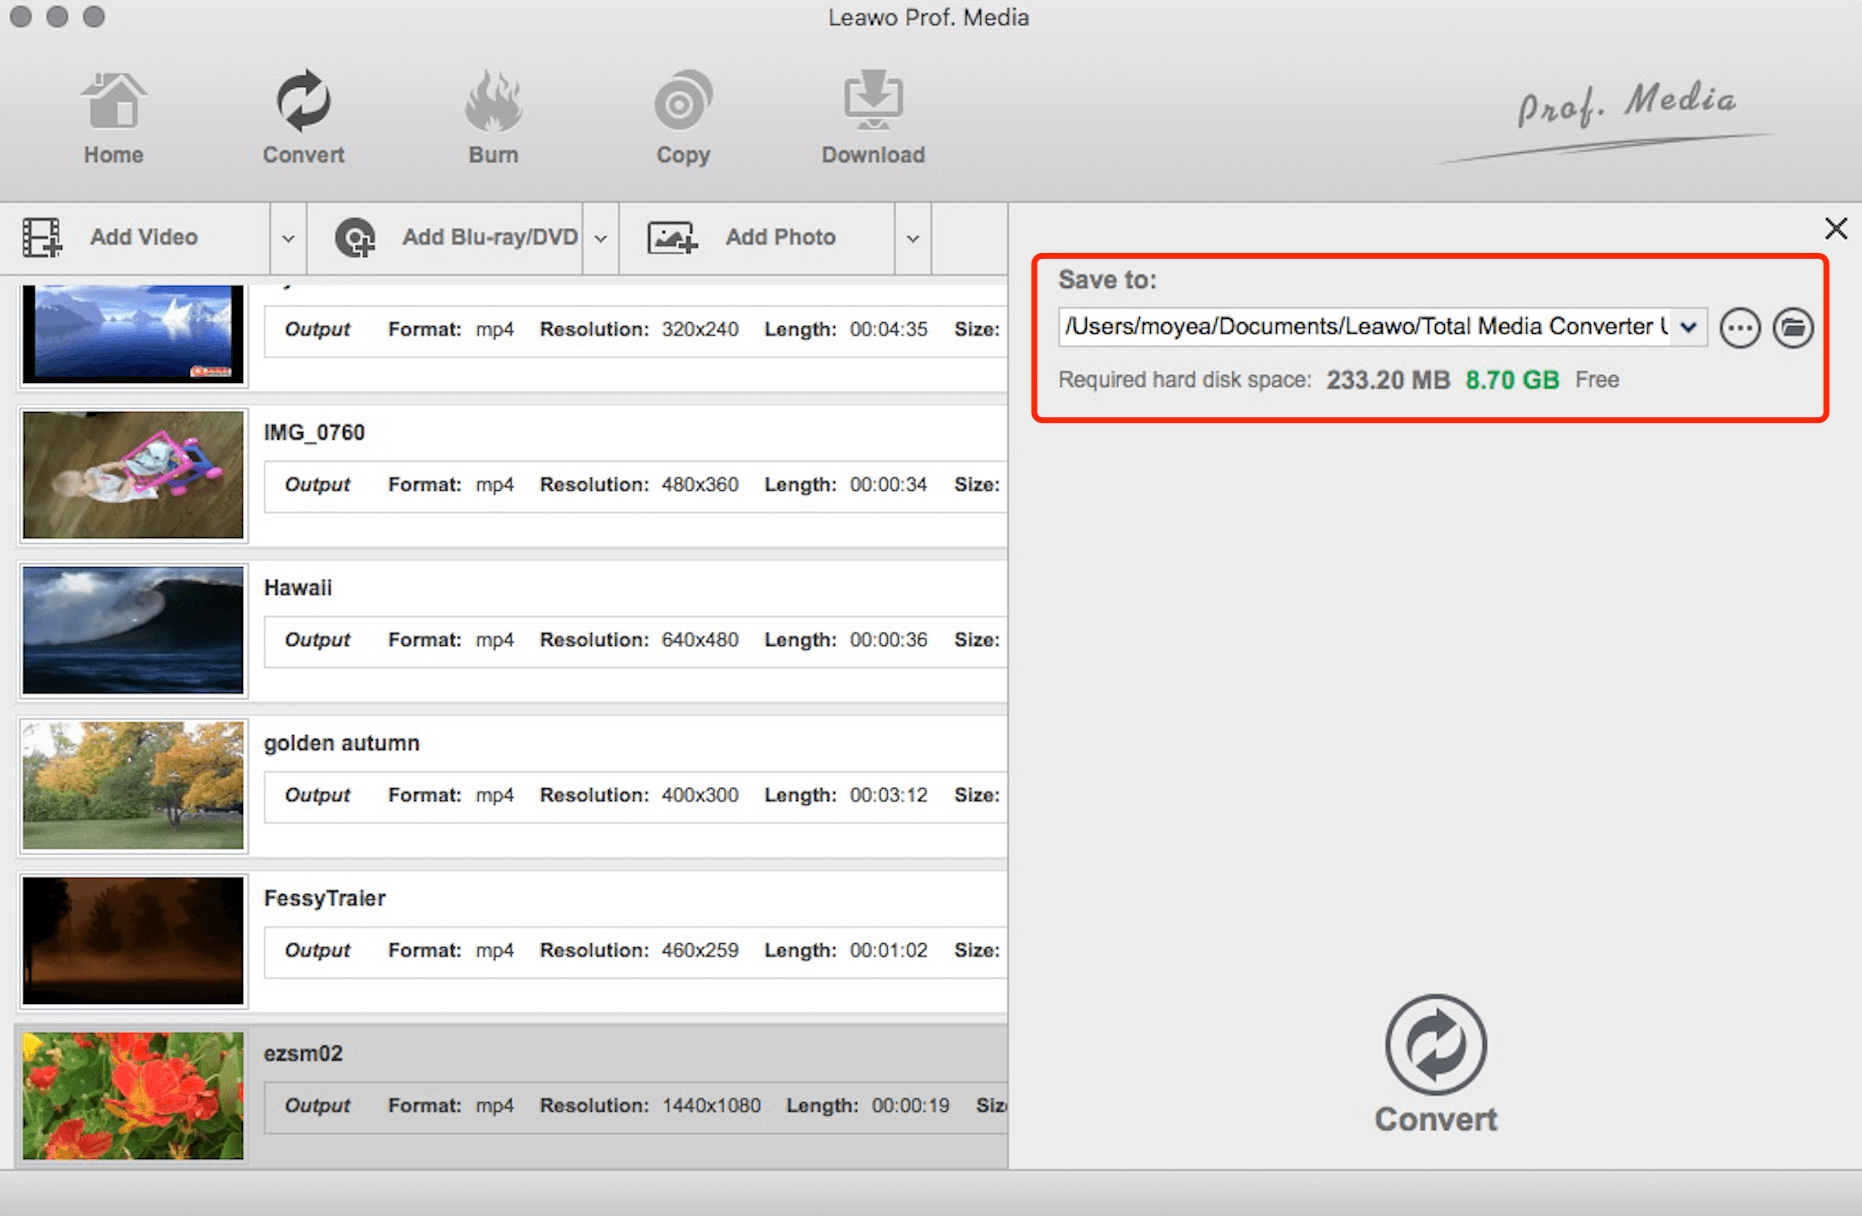
Task: Click the three-dots browse output folder icon
Action: click(1740, 328)
